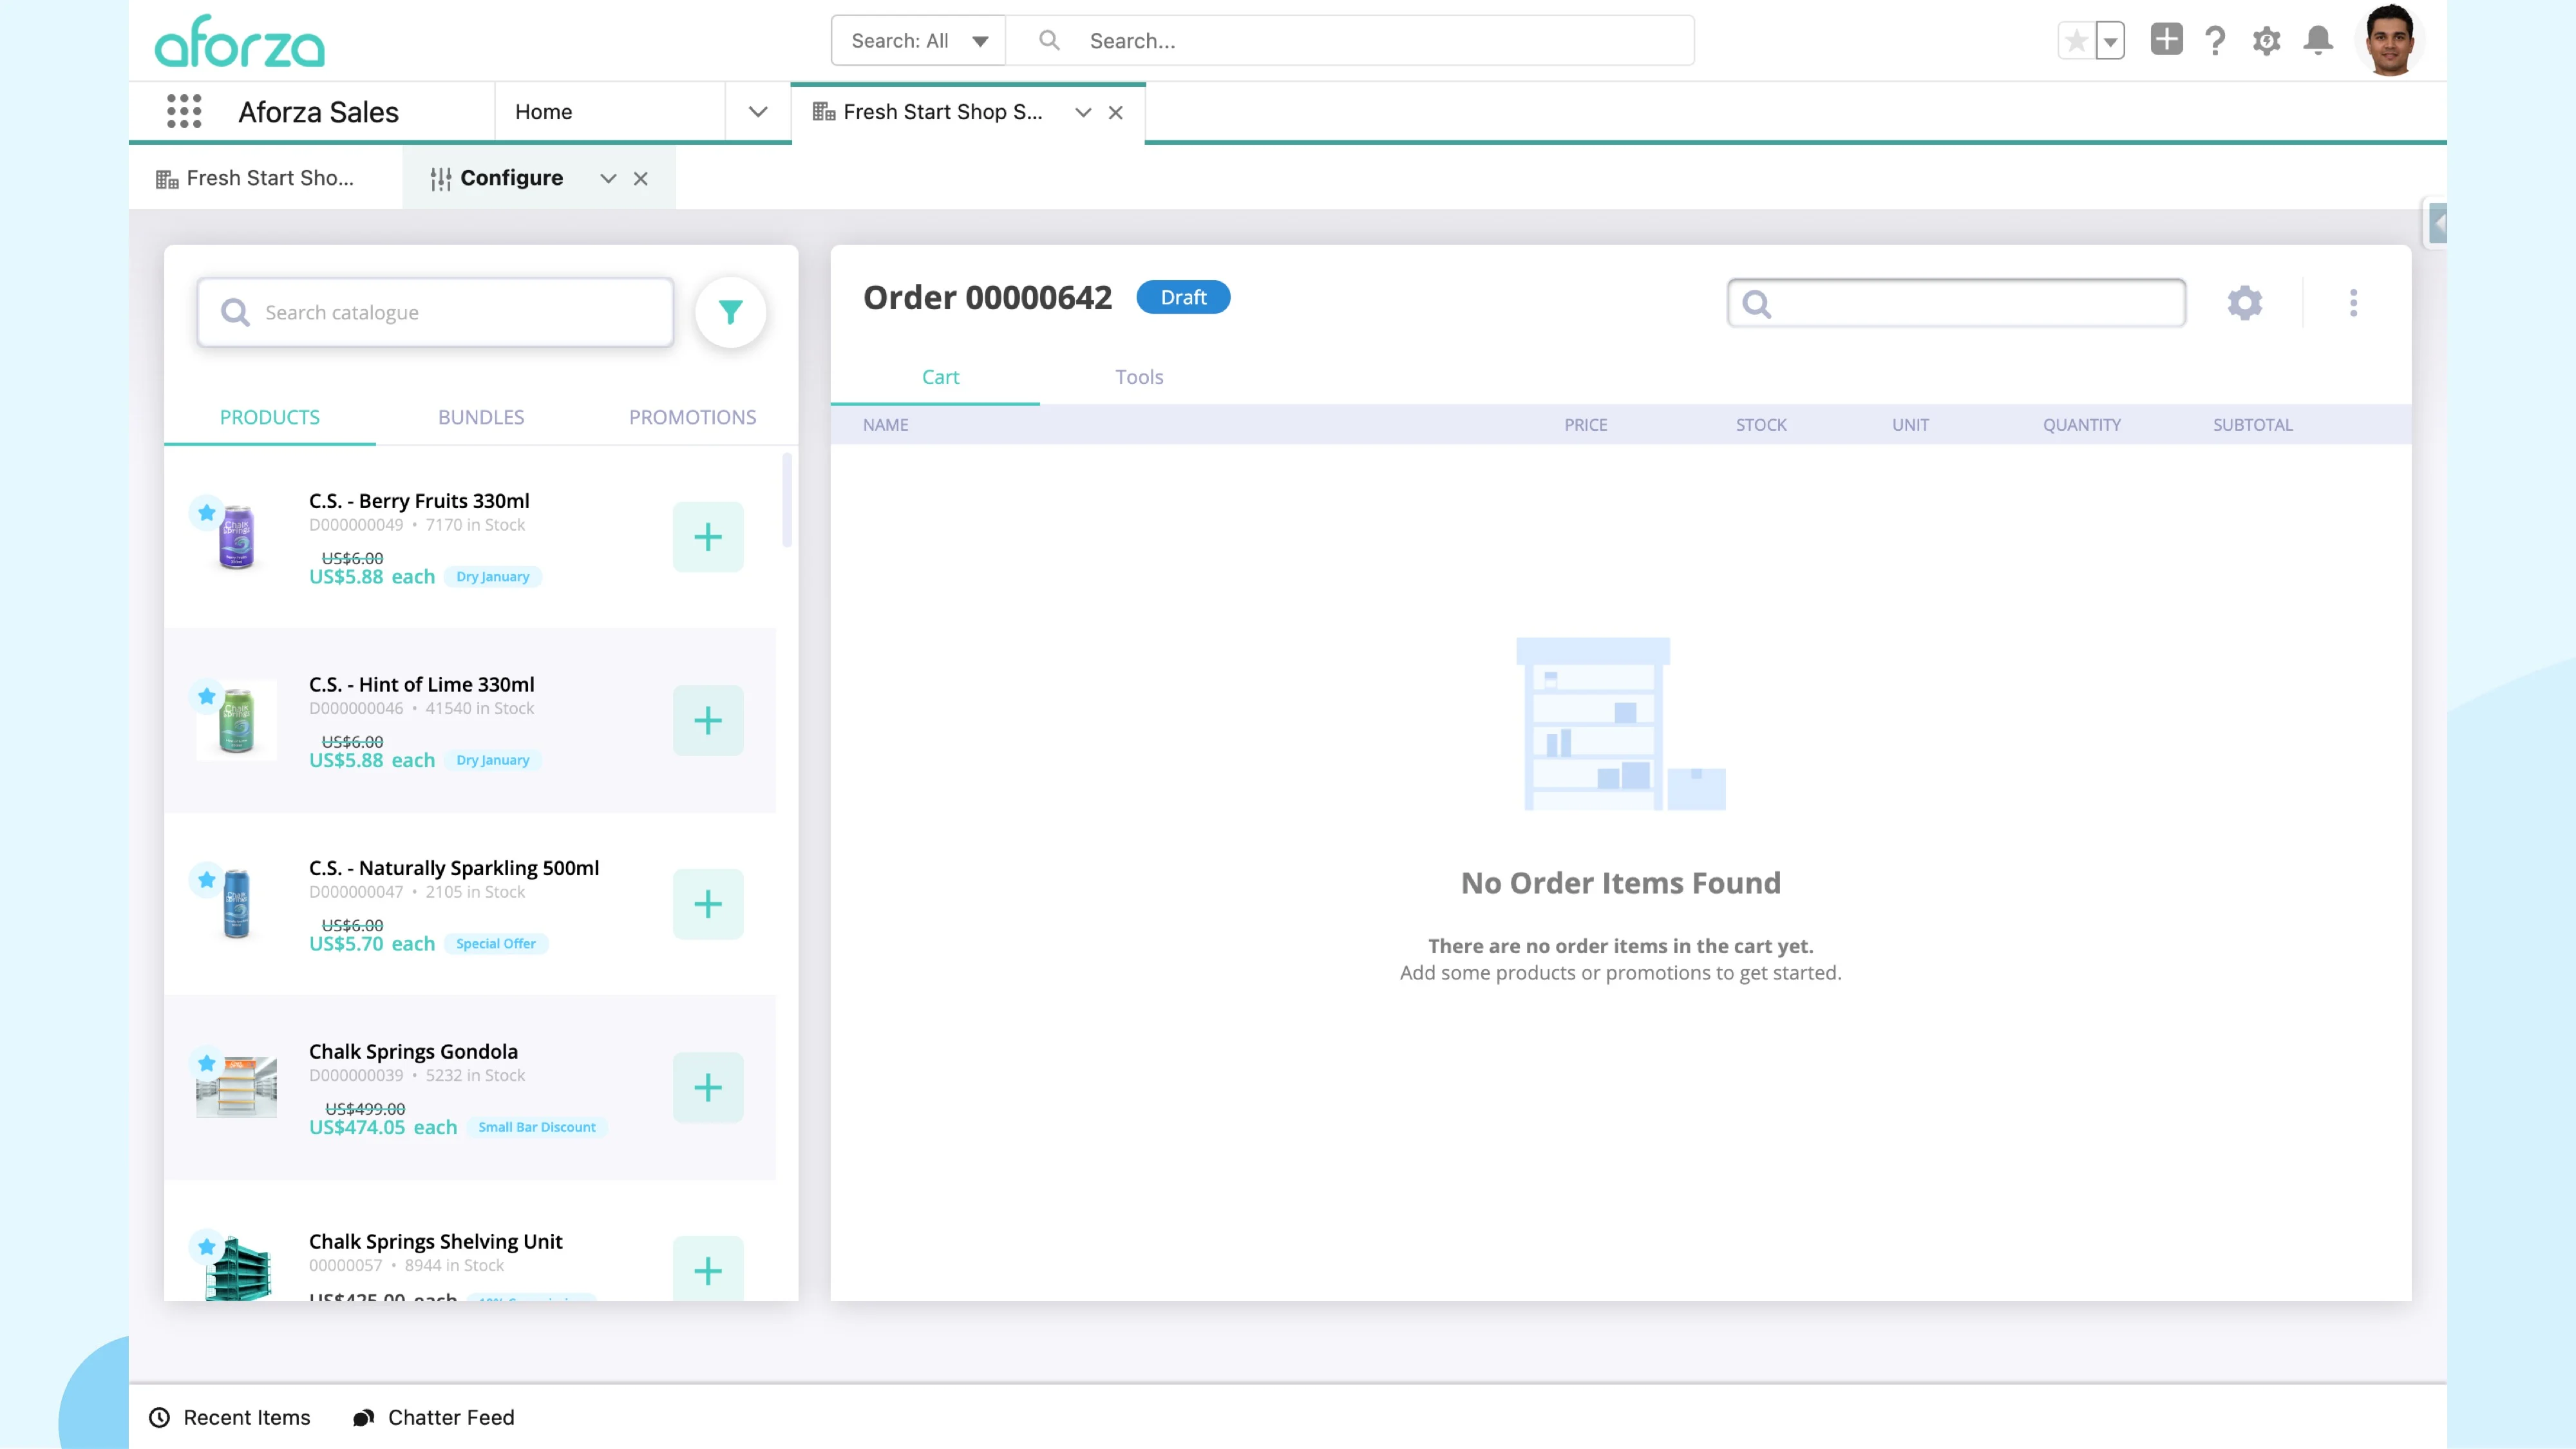Viewport: 2576px width, 1449px height.
Task: Open the Search: All scope dropdown
Action: click(x=918, y=41)
